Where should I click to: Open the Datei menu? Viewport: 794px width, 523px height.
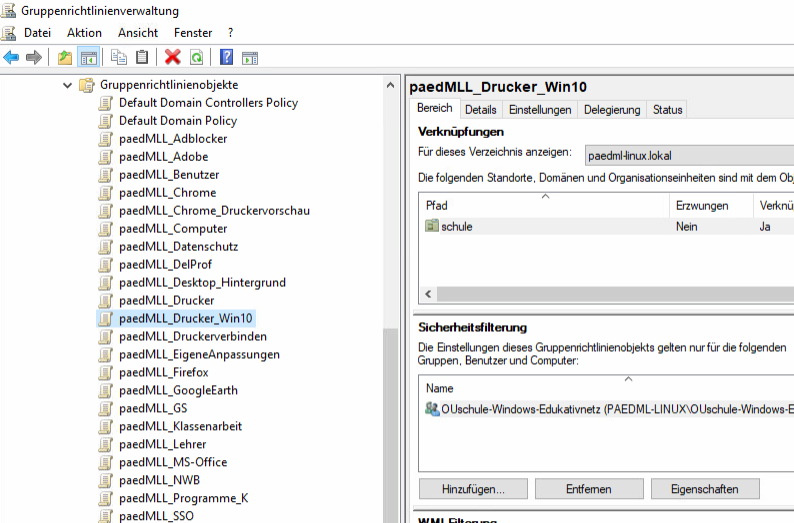click(37, 33)
